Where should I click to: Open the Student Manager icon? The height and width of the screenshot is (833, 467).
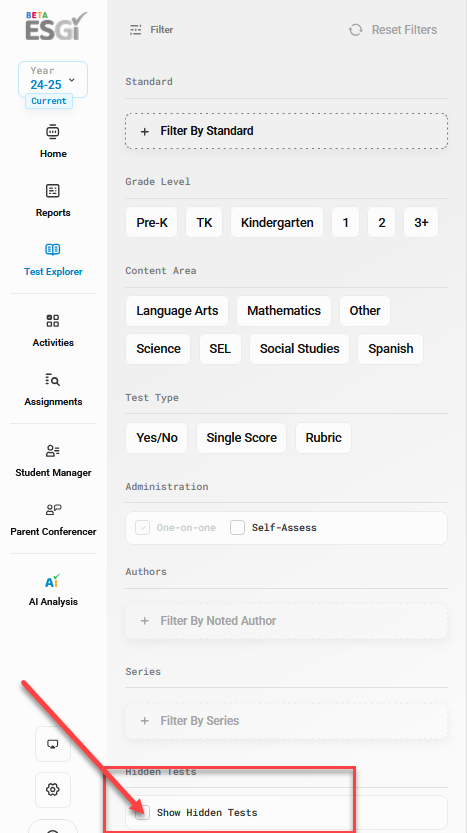53,450
